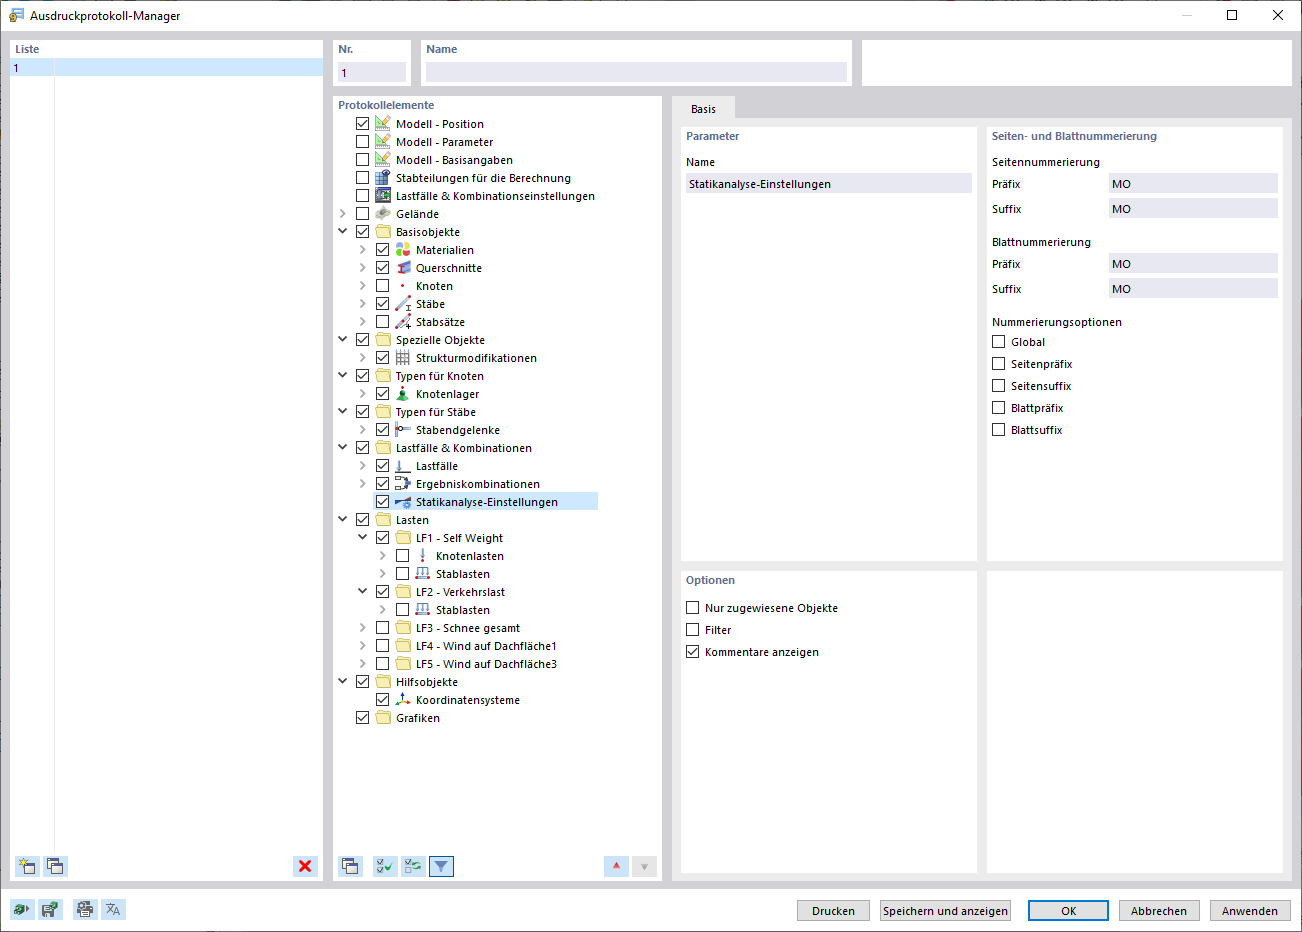The width and height of the screenshot is (1302, 932).
Task: Click the Grafiken folder icon
Action: [x=383, y=718]
